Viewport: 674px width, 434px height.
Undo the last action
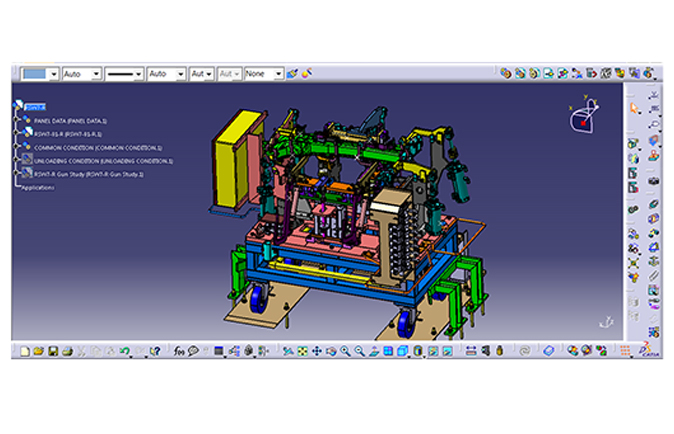(x=125, y=351)
